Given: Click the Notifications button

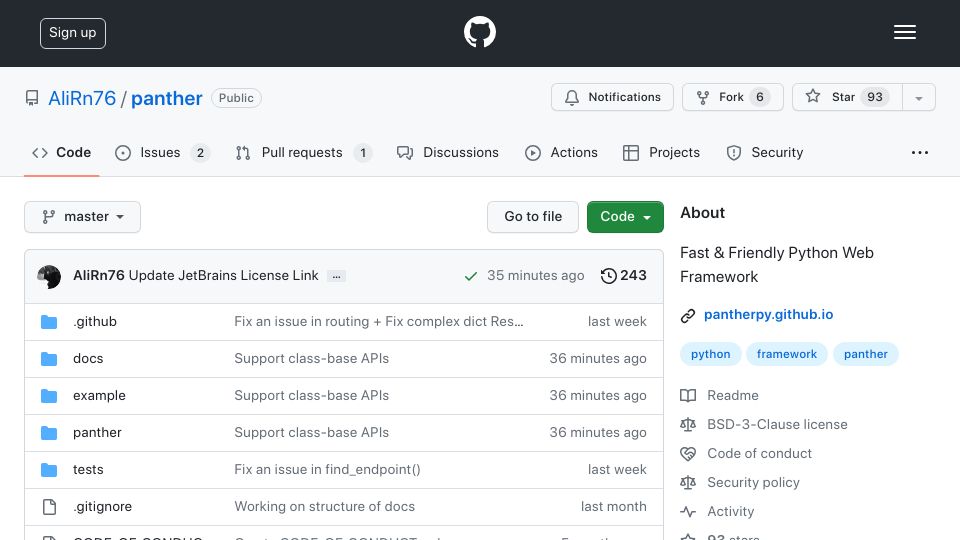Looking at the screenshot, I should point(612,97).
